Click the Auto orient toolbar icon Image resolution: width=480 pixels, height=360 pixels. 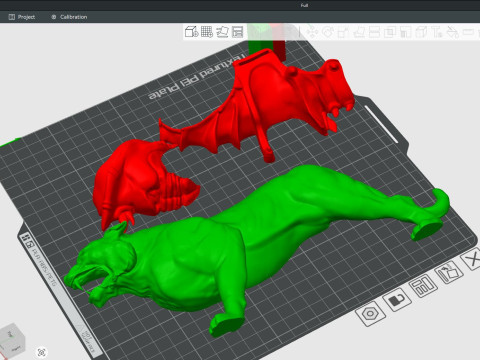pyautogui.click(x=222, y=32)
